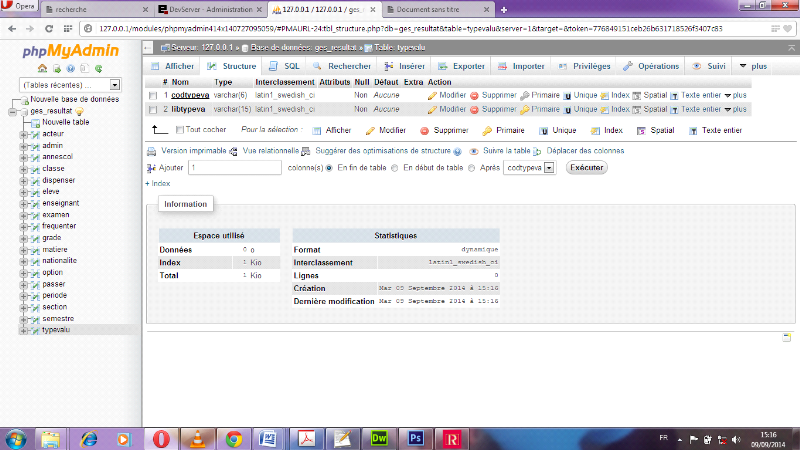Image resolution: width=800 pixels, height=450 pixels.
Task: Click the volume icon in system tray
Action: click(735, 439)
